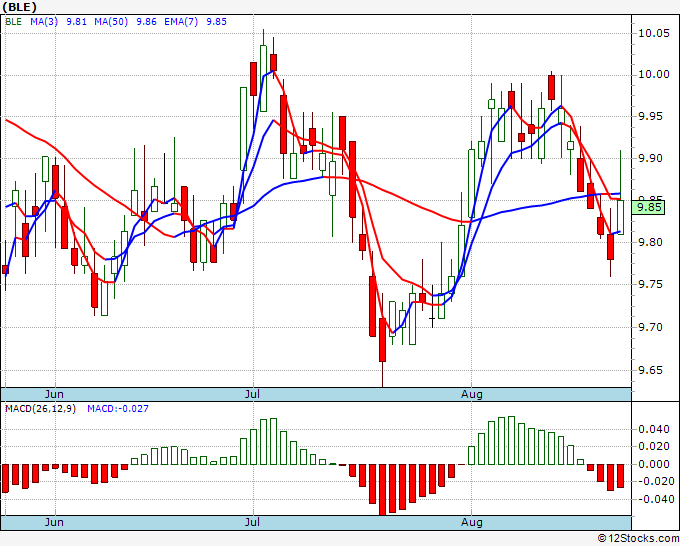Click Jun on the price chart date axis
Screen dimensions: 680x546
(54, 394)
